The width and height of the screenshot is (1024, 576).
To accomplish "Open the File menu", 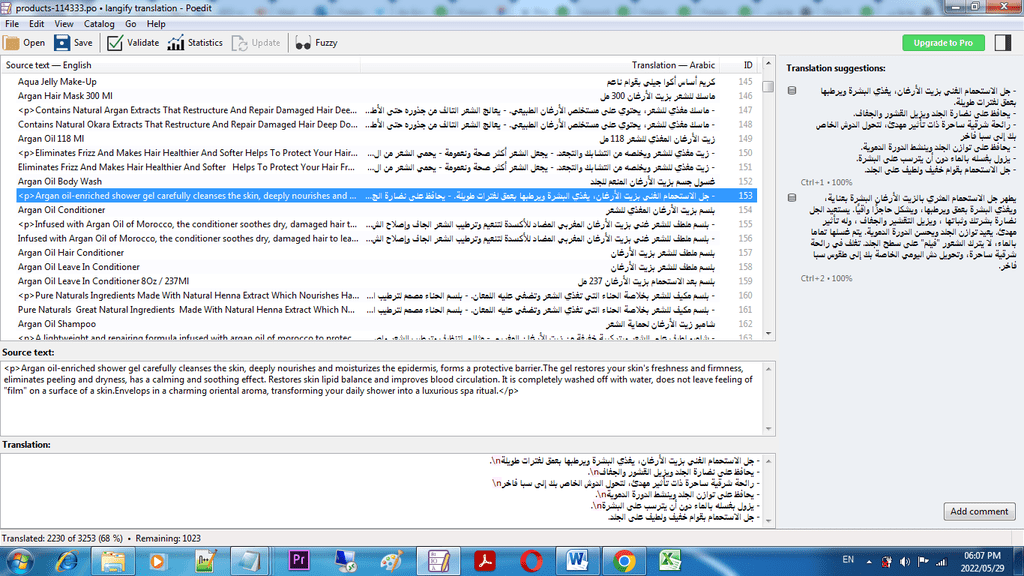I will [12, 24].
